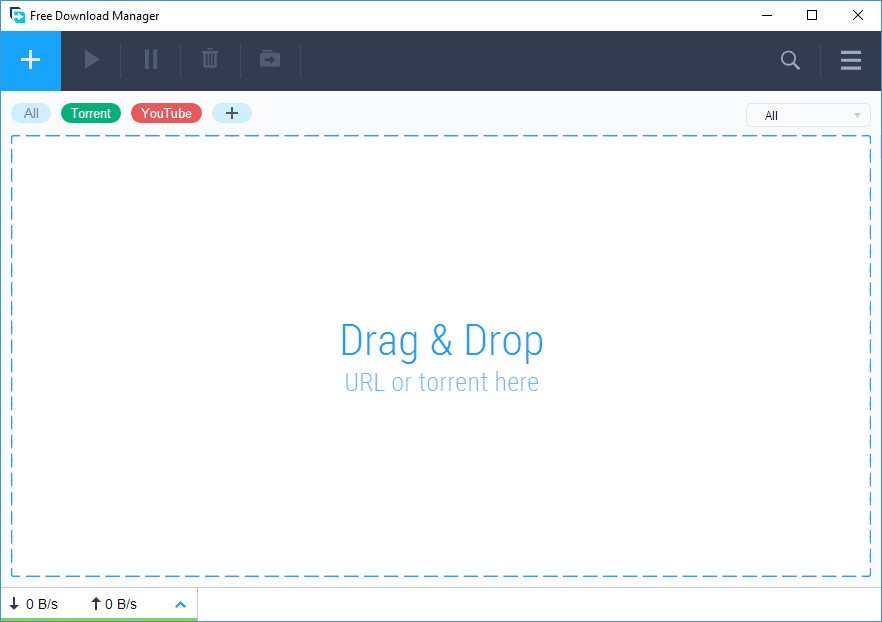Check the download speed indicator 0 B/s
The width and height of the screenshot is (882, 622).
(x=33, y=604)
